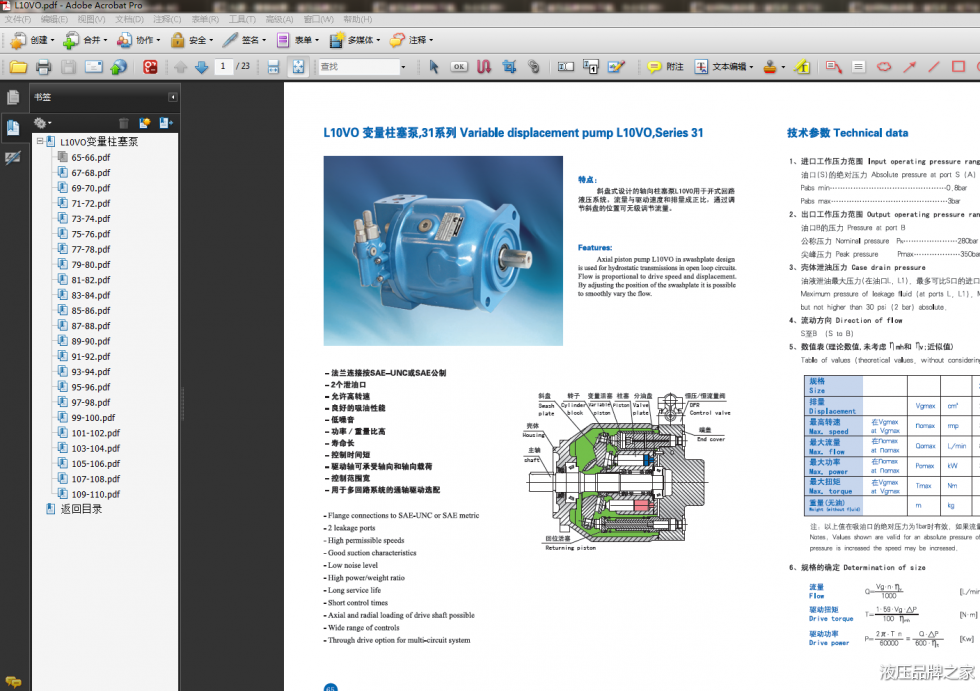The image size is (980, 691).
Task: Open the 工具(T) menu
Action: (x=242, y=19)
